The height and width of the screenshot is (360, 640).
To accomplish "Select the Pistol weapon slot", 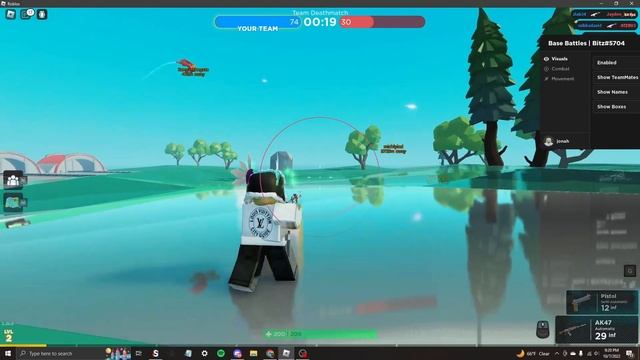I will 602,302.
